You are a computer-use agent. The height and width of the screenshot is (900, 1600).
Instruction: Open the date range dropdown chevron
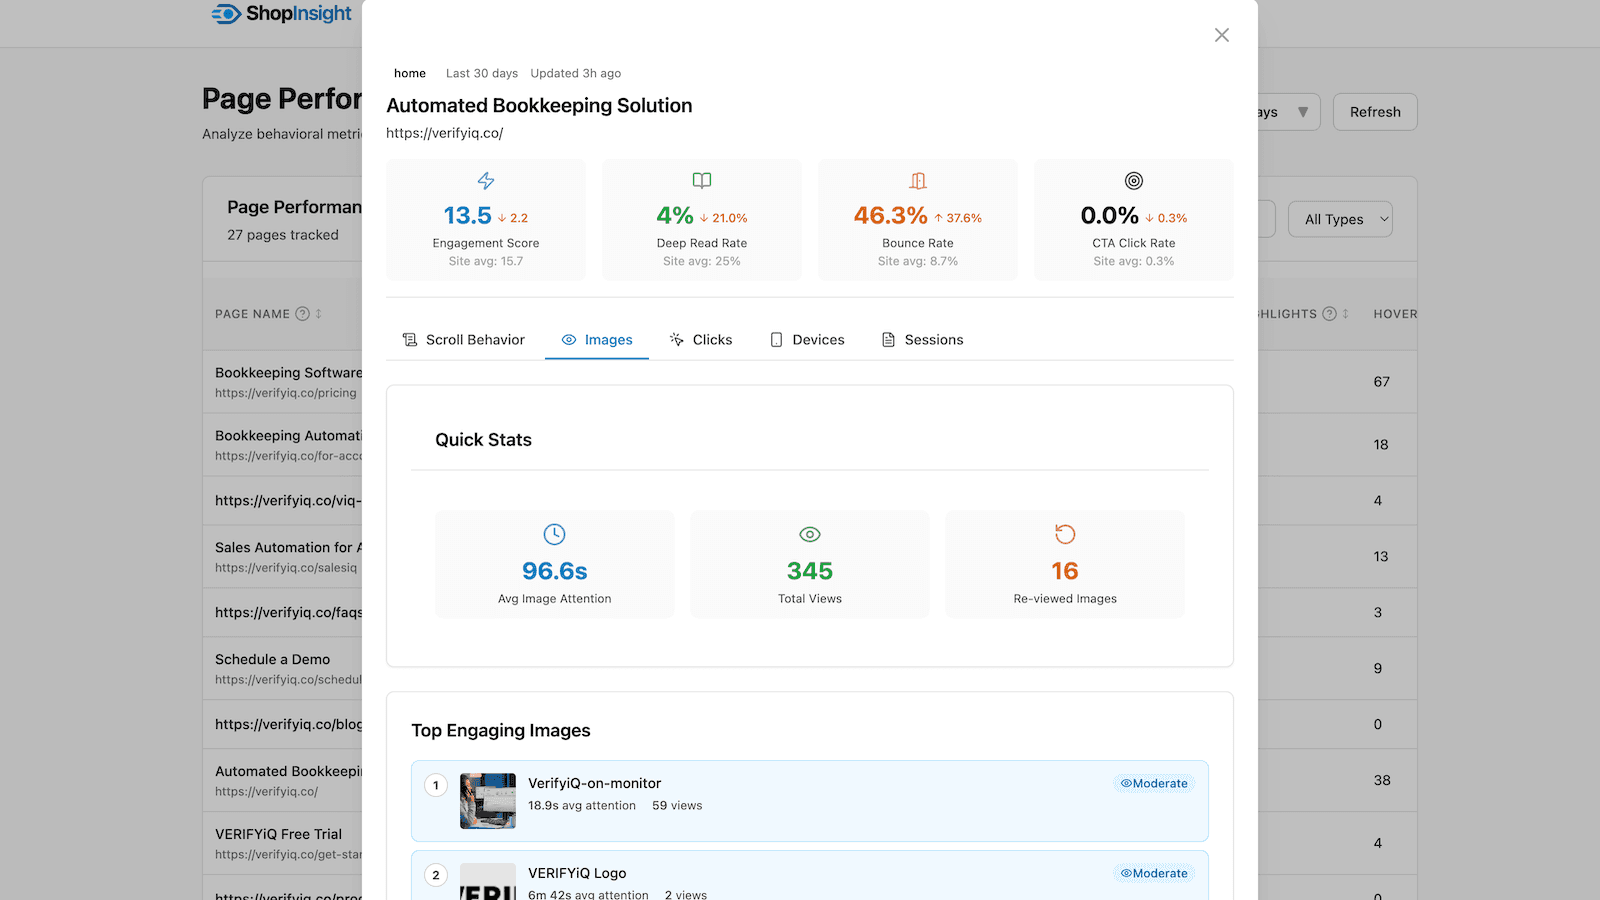point(1303,112)
